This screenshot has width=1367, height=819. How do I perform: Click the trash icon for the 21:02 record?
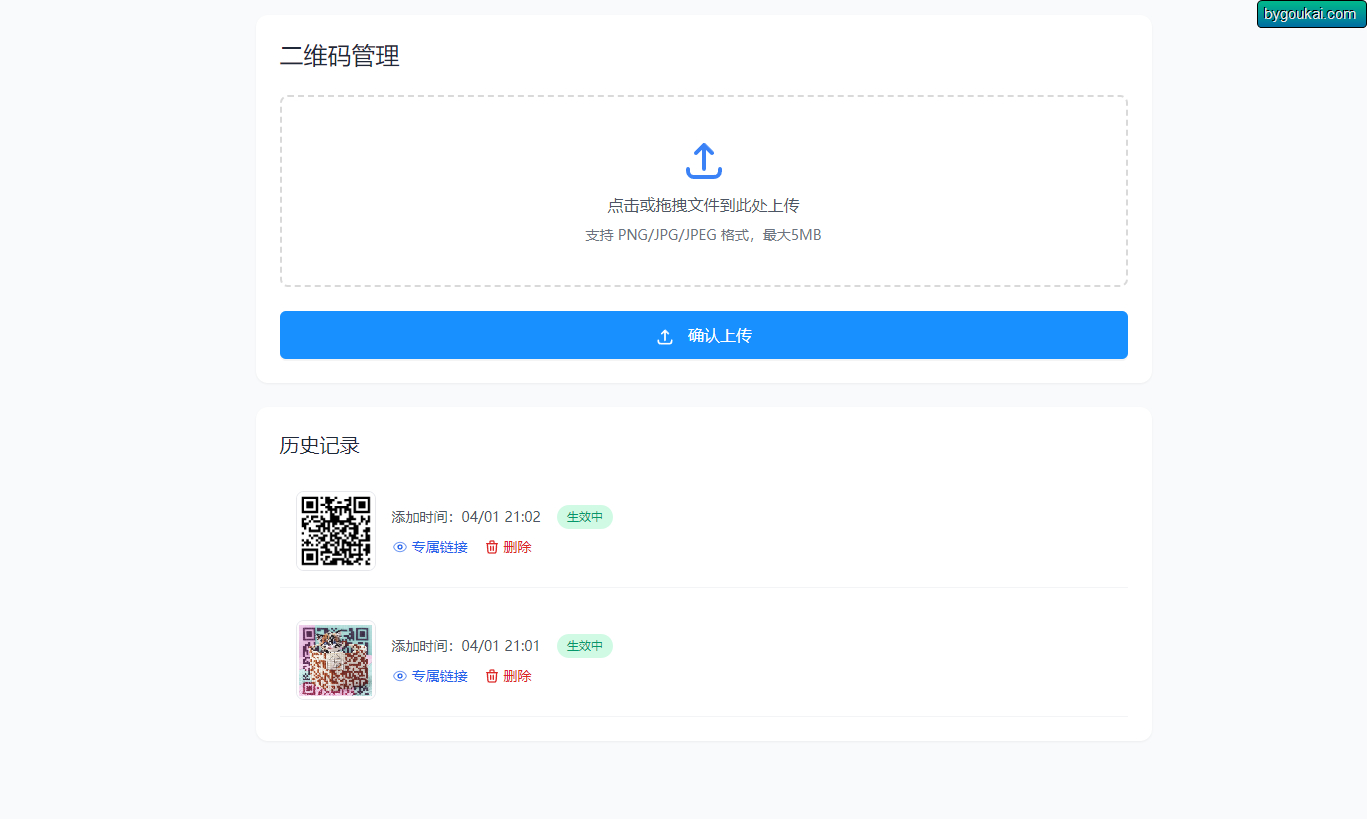pyautogui.click(x=492, y=547)
